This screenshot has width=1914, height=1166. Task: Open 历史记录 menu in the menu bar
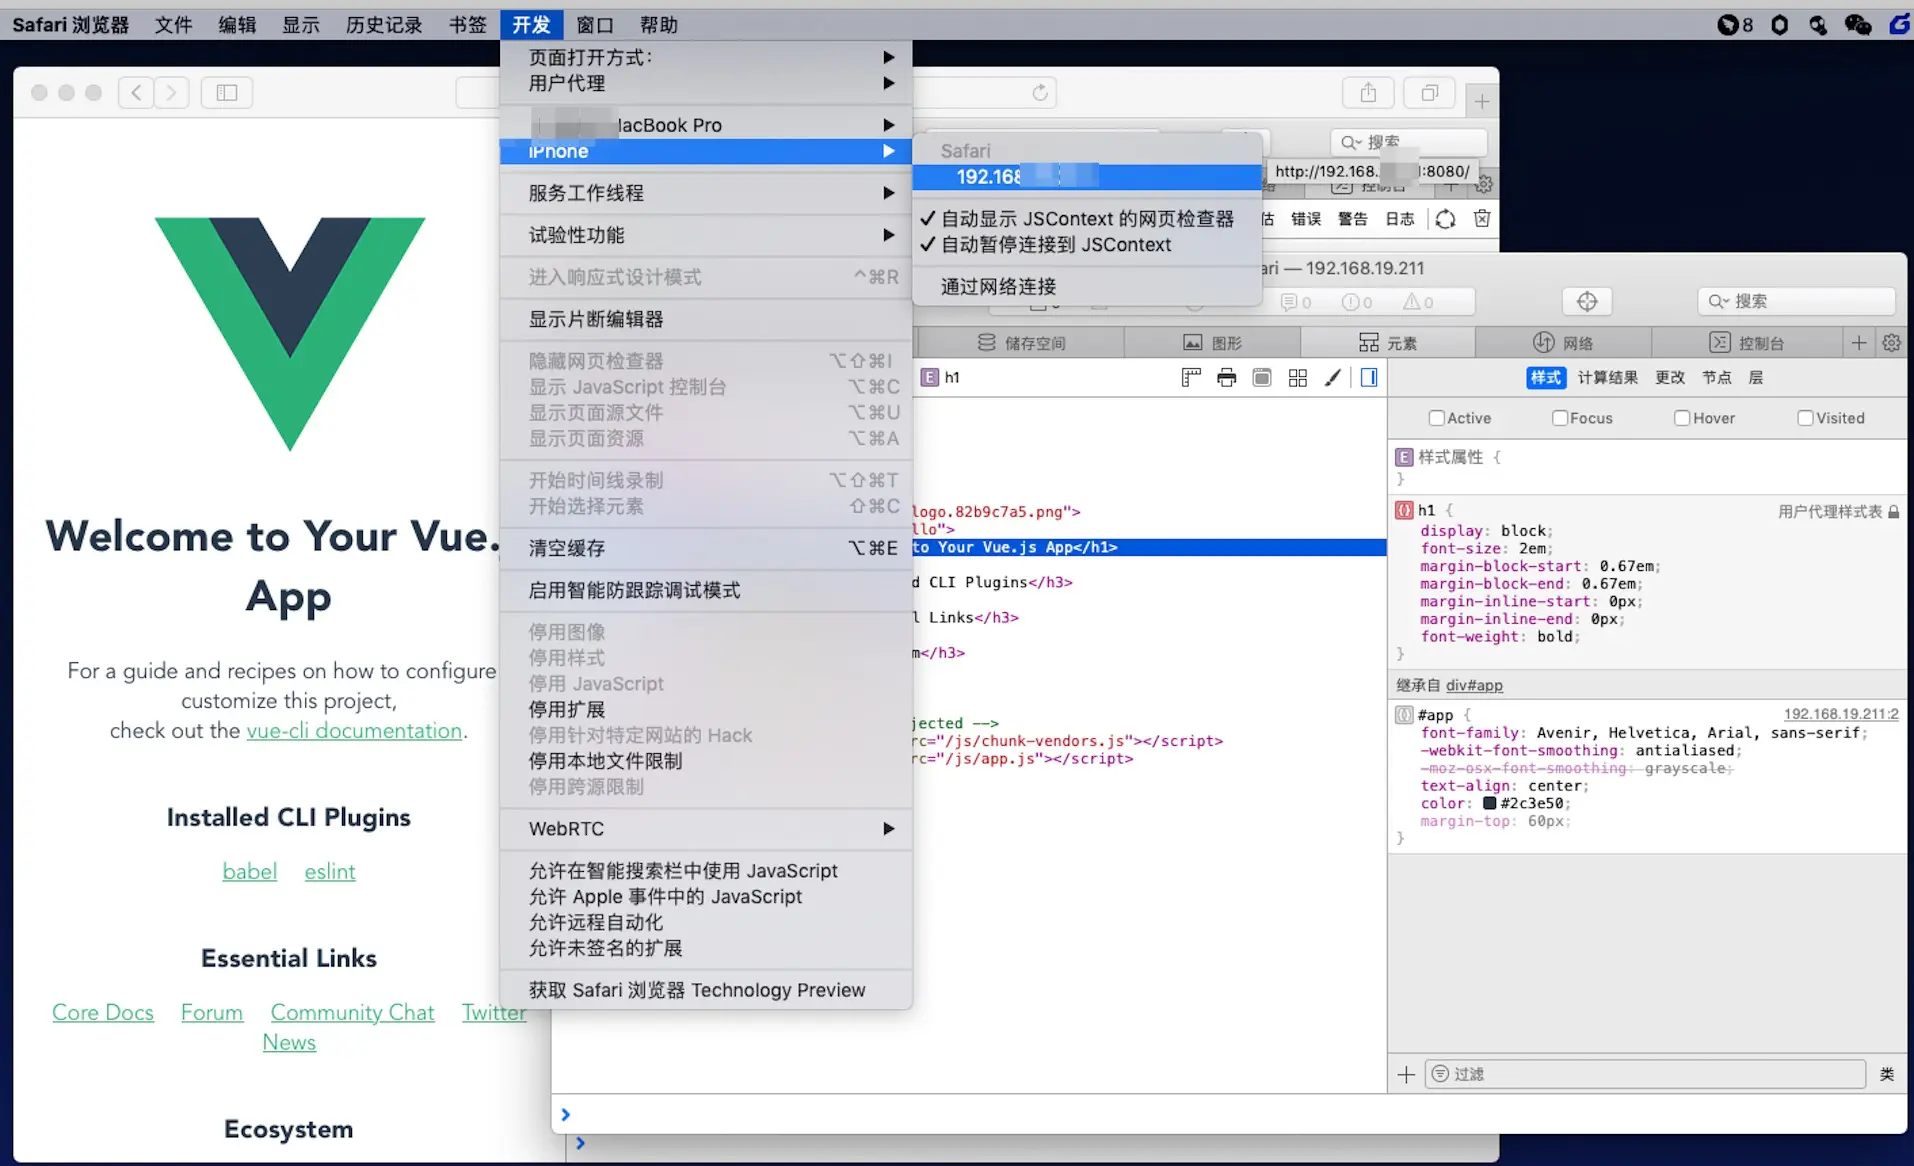(384, 24)
